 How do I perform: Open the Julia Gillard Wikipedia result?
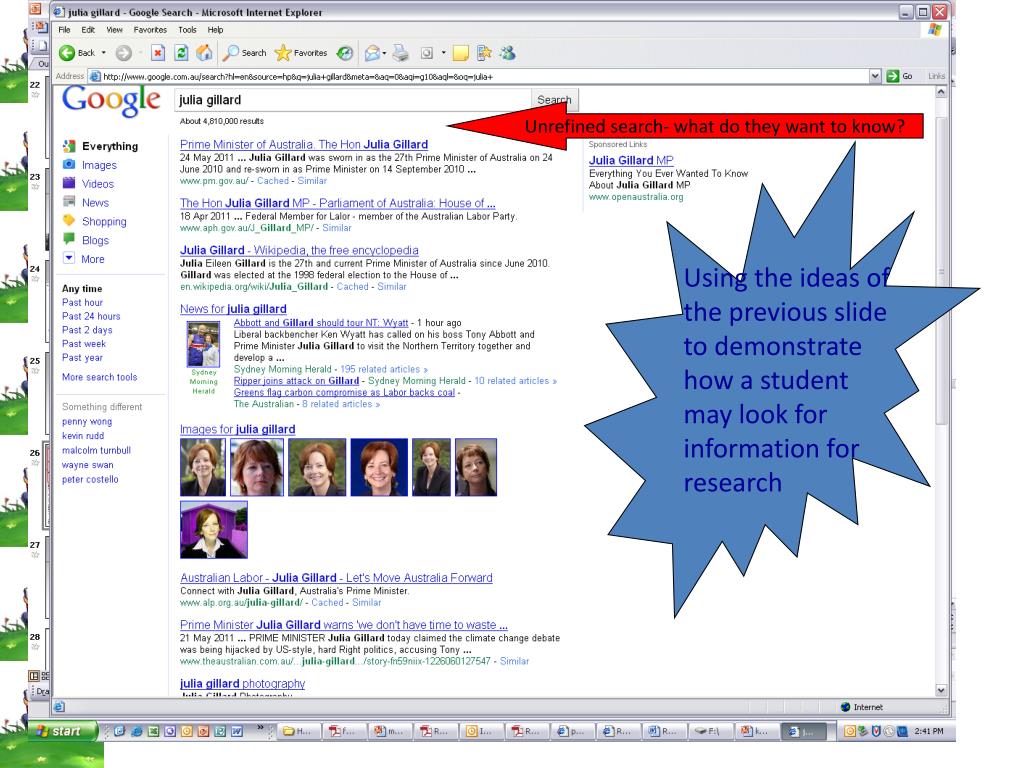pyautogui.click(x=299, y=250)
